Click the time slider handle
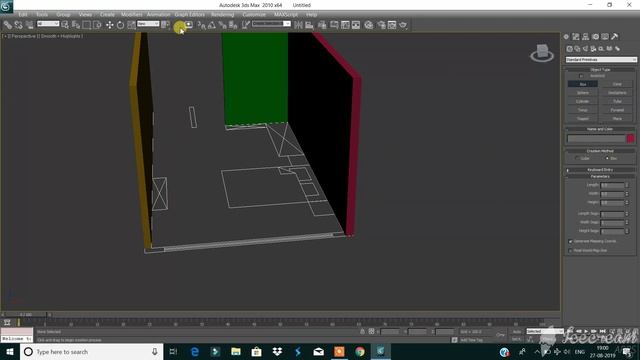 click(25, 315)
